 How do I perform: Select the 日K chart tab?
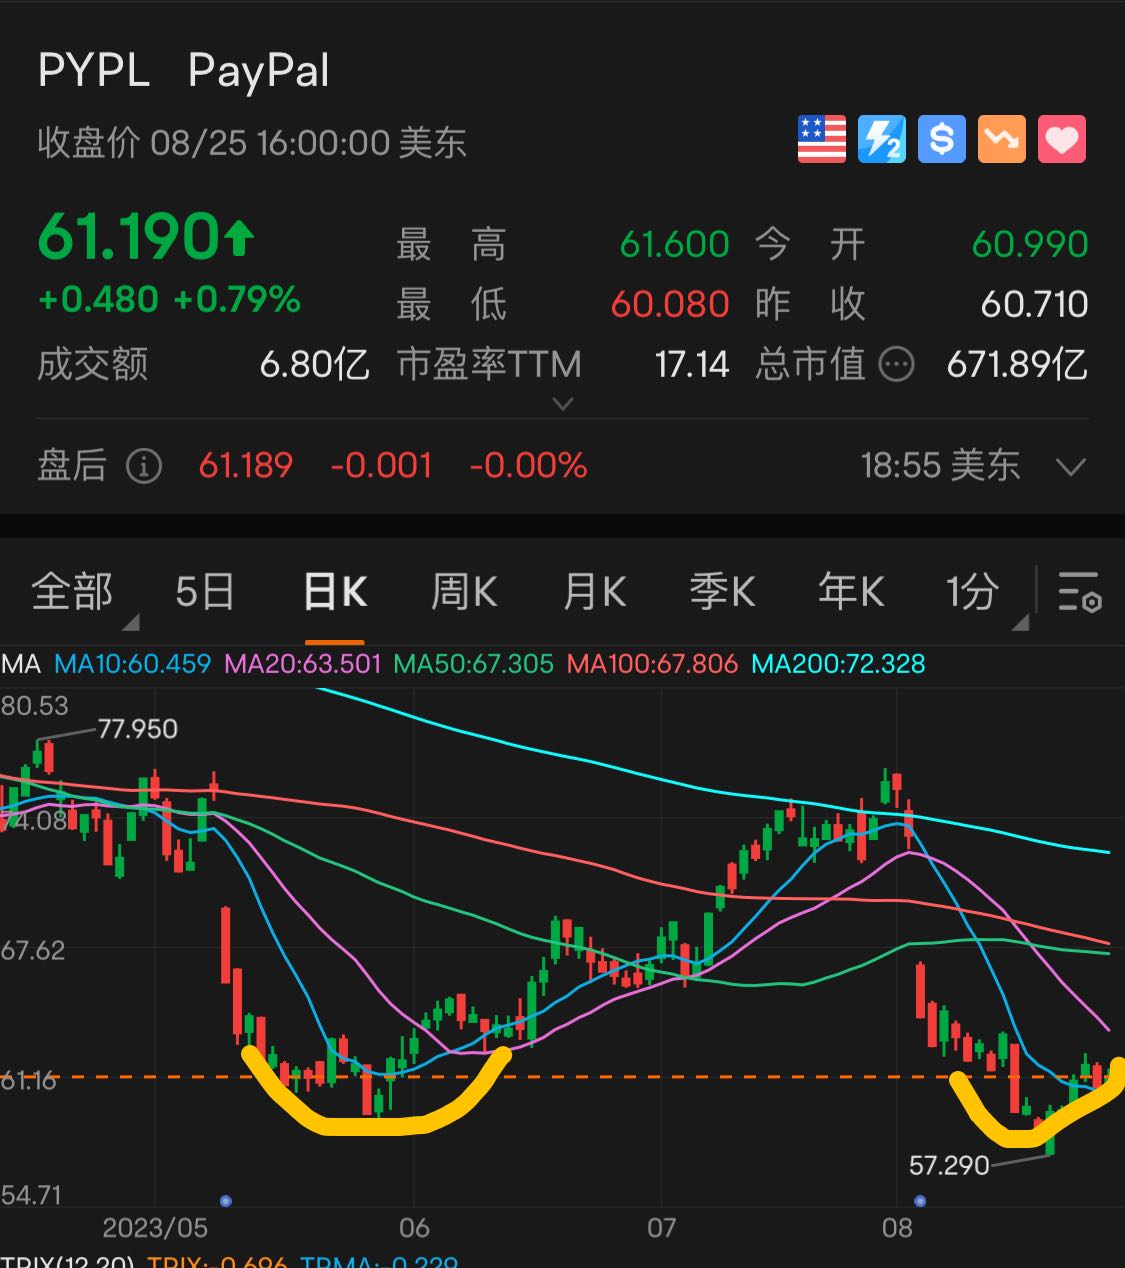point(335,592)
